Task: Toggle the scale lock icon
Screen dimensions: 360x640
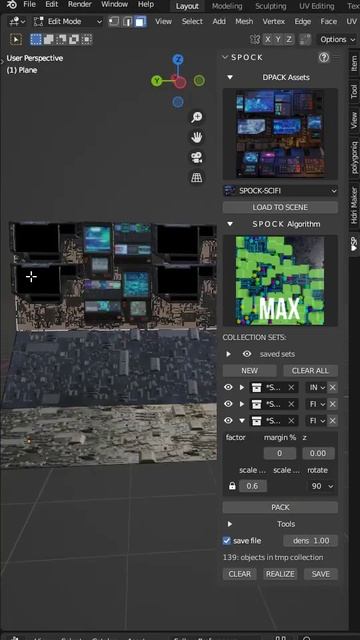Action: [x=232, y=486]
